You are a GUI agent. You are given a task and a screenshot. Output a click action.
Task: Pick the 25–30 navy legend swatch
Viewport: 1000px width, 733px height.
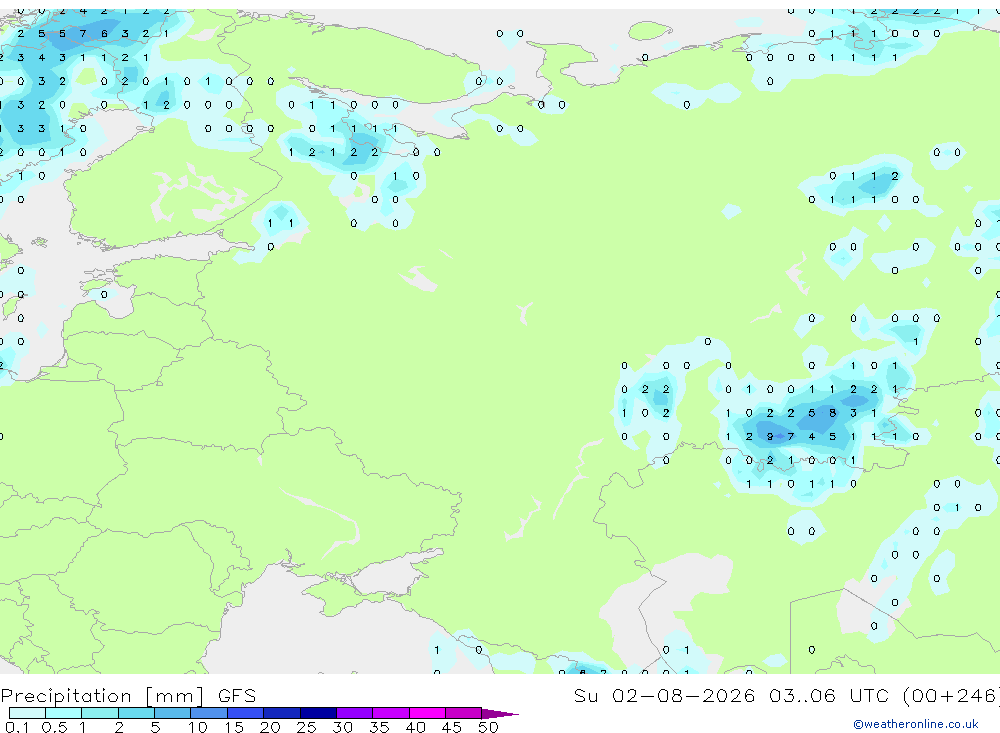[x=318, y=713]
